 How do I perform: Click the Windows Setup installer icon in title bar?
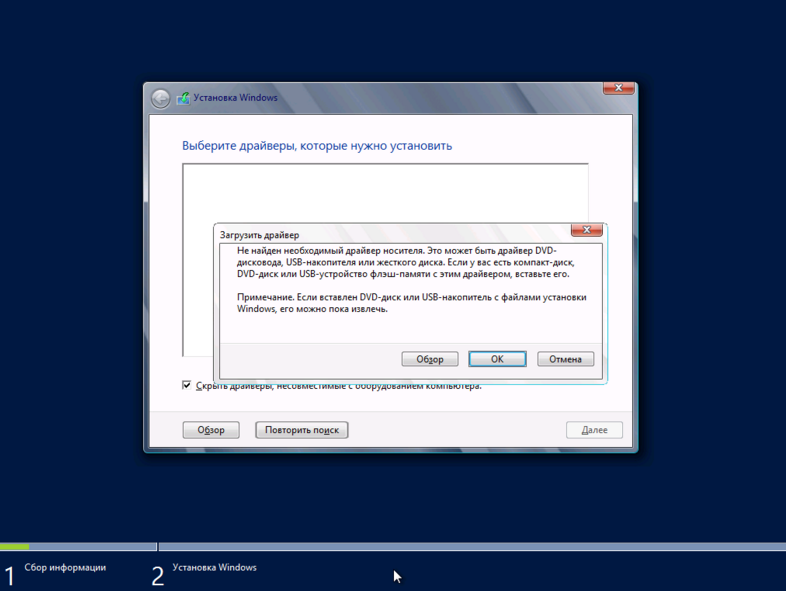(183, 98)
